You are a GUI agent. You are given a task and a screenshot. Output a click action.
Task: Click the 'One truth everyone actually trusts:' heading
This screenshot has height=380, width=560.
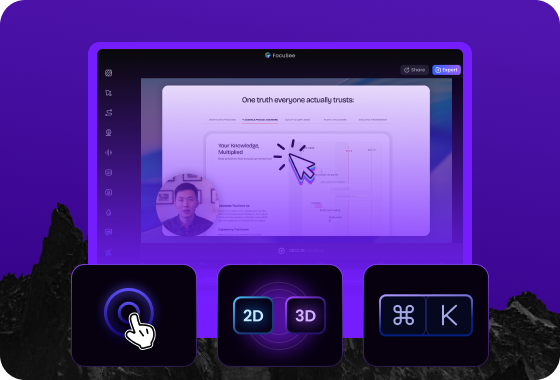coord(298,100)
